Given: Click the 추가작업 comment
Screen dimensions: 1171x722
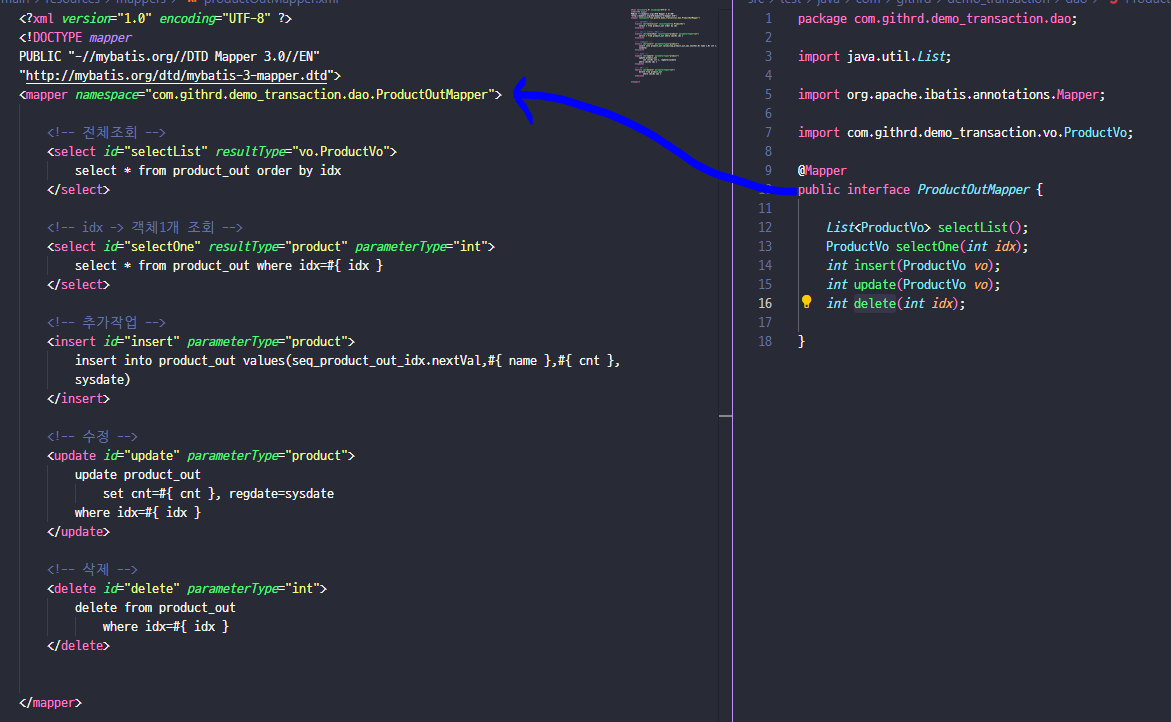Looking at the screenshot, I should click(106, 322).
